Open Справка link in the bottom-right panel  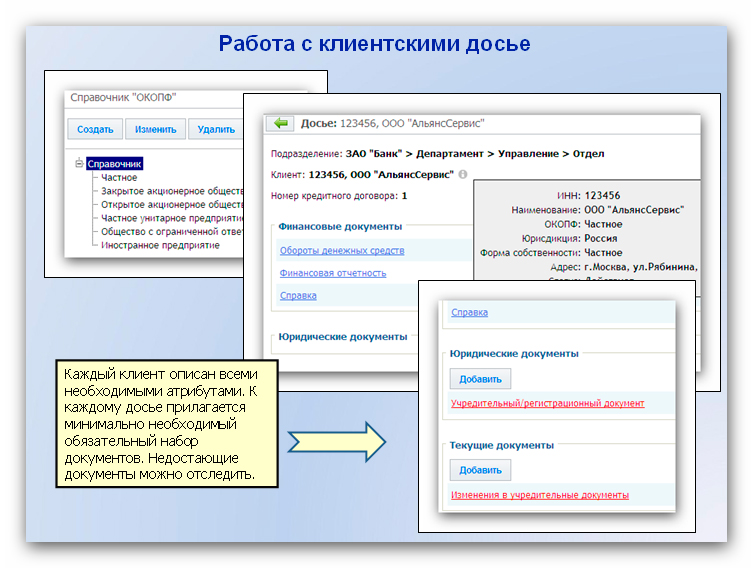click(469, 313)
